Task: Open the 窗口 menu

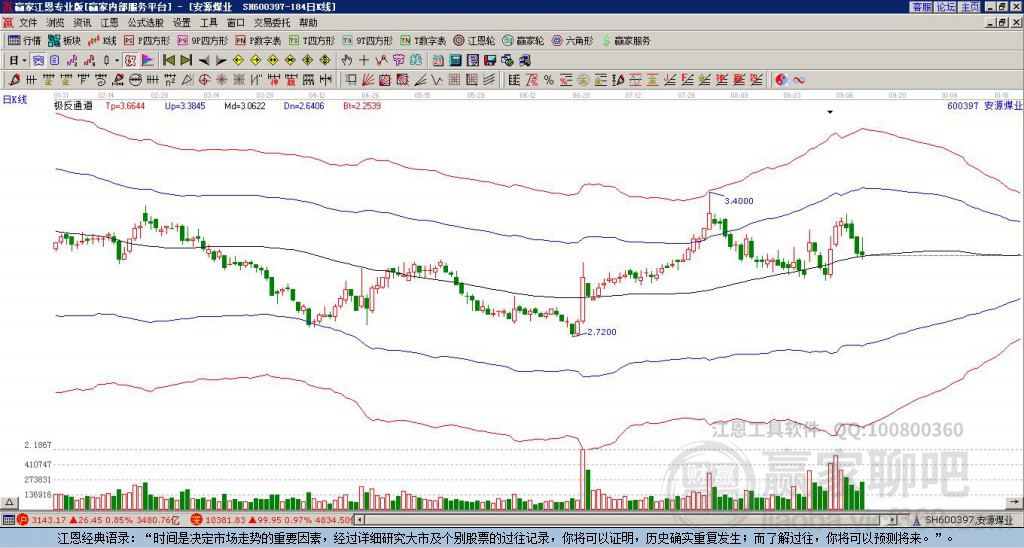Action: pyautogui.click(x=236, y=23)
